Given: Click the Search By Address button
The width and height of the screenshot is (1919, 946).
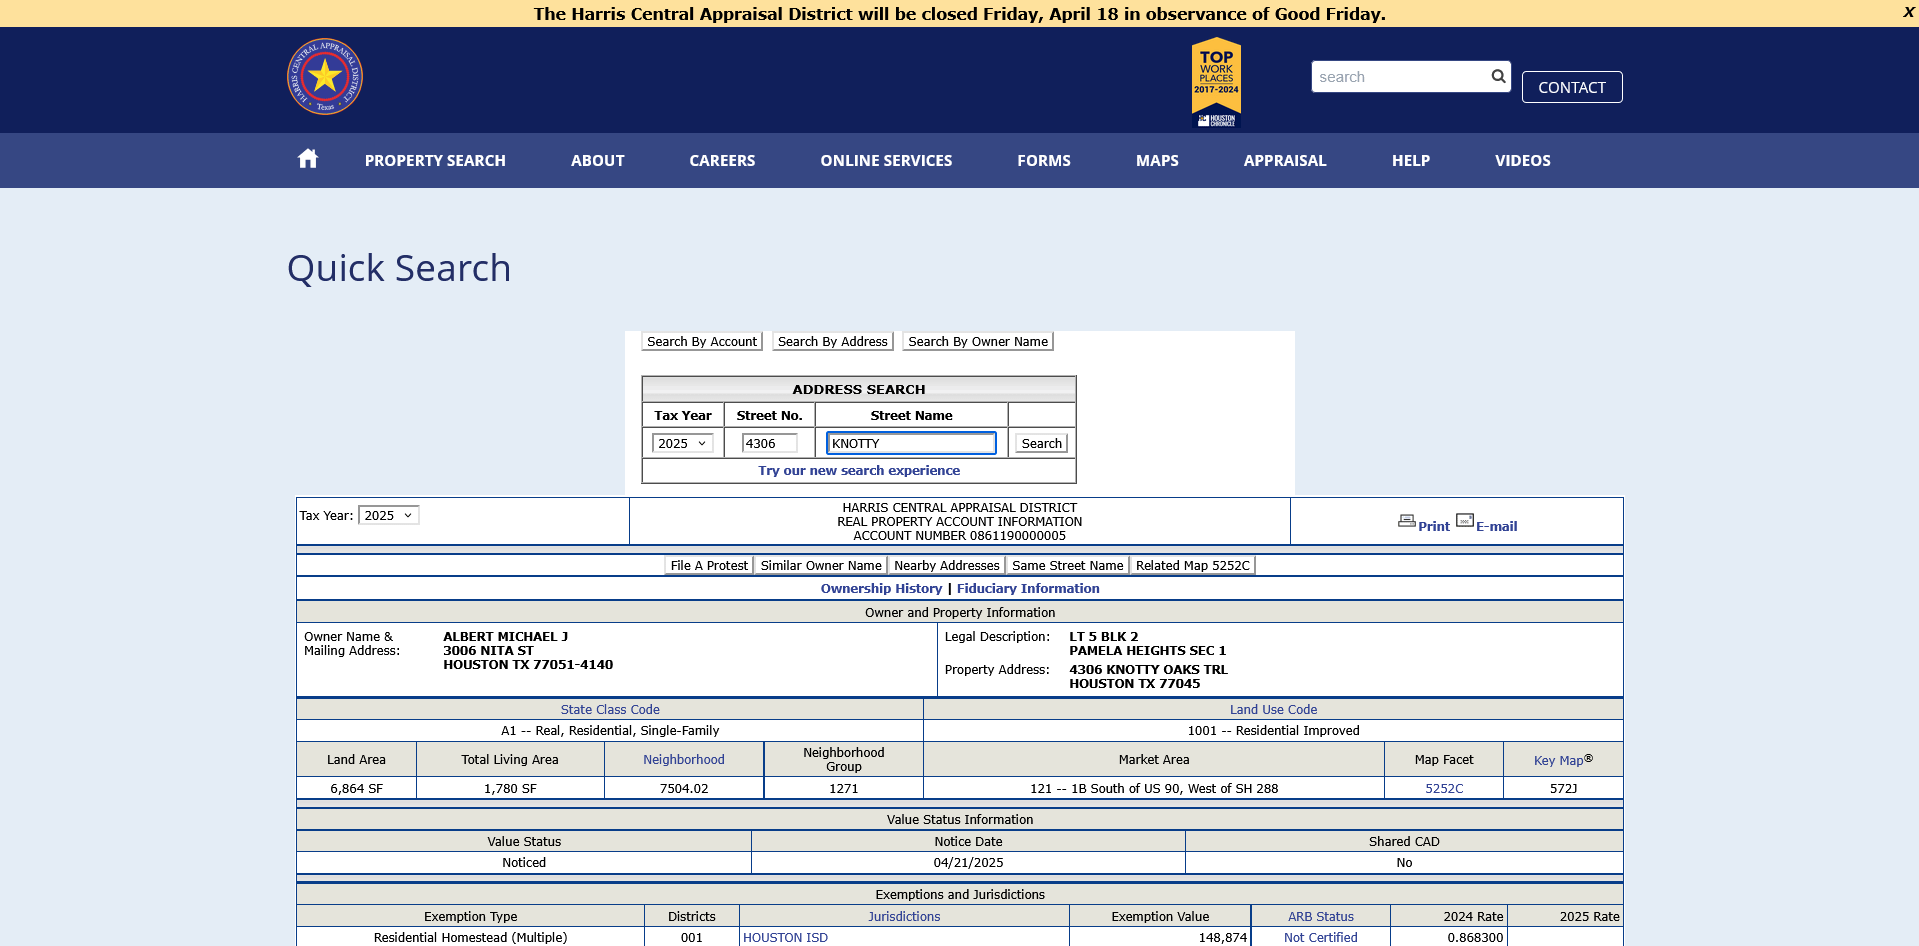Looking at the screenshot, I should 833,341.
